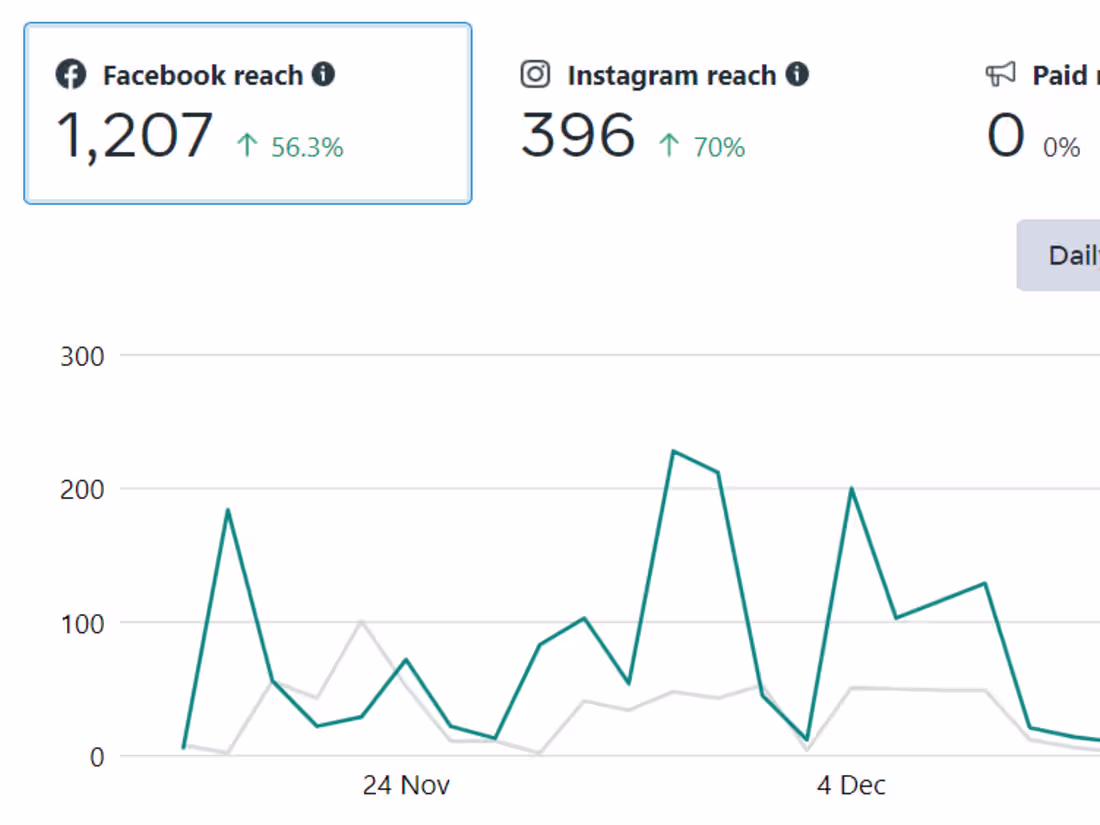Viewport: 1100px width, 825px height.
Task: Click the green increase arrow beside 70%
Action: pos(669,147)
